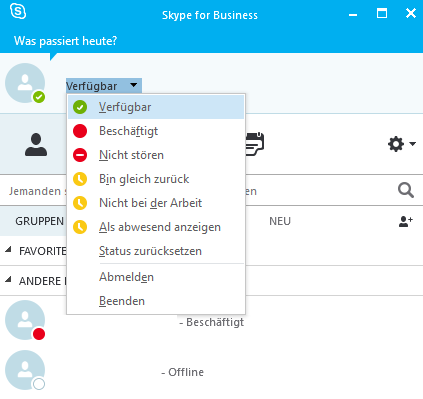The width and height of the screenshot is (423, 399).
Task: Open the Contacts person icon tab
Action: pos(36,144)
